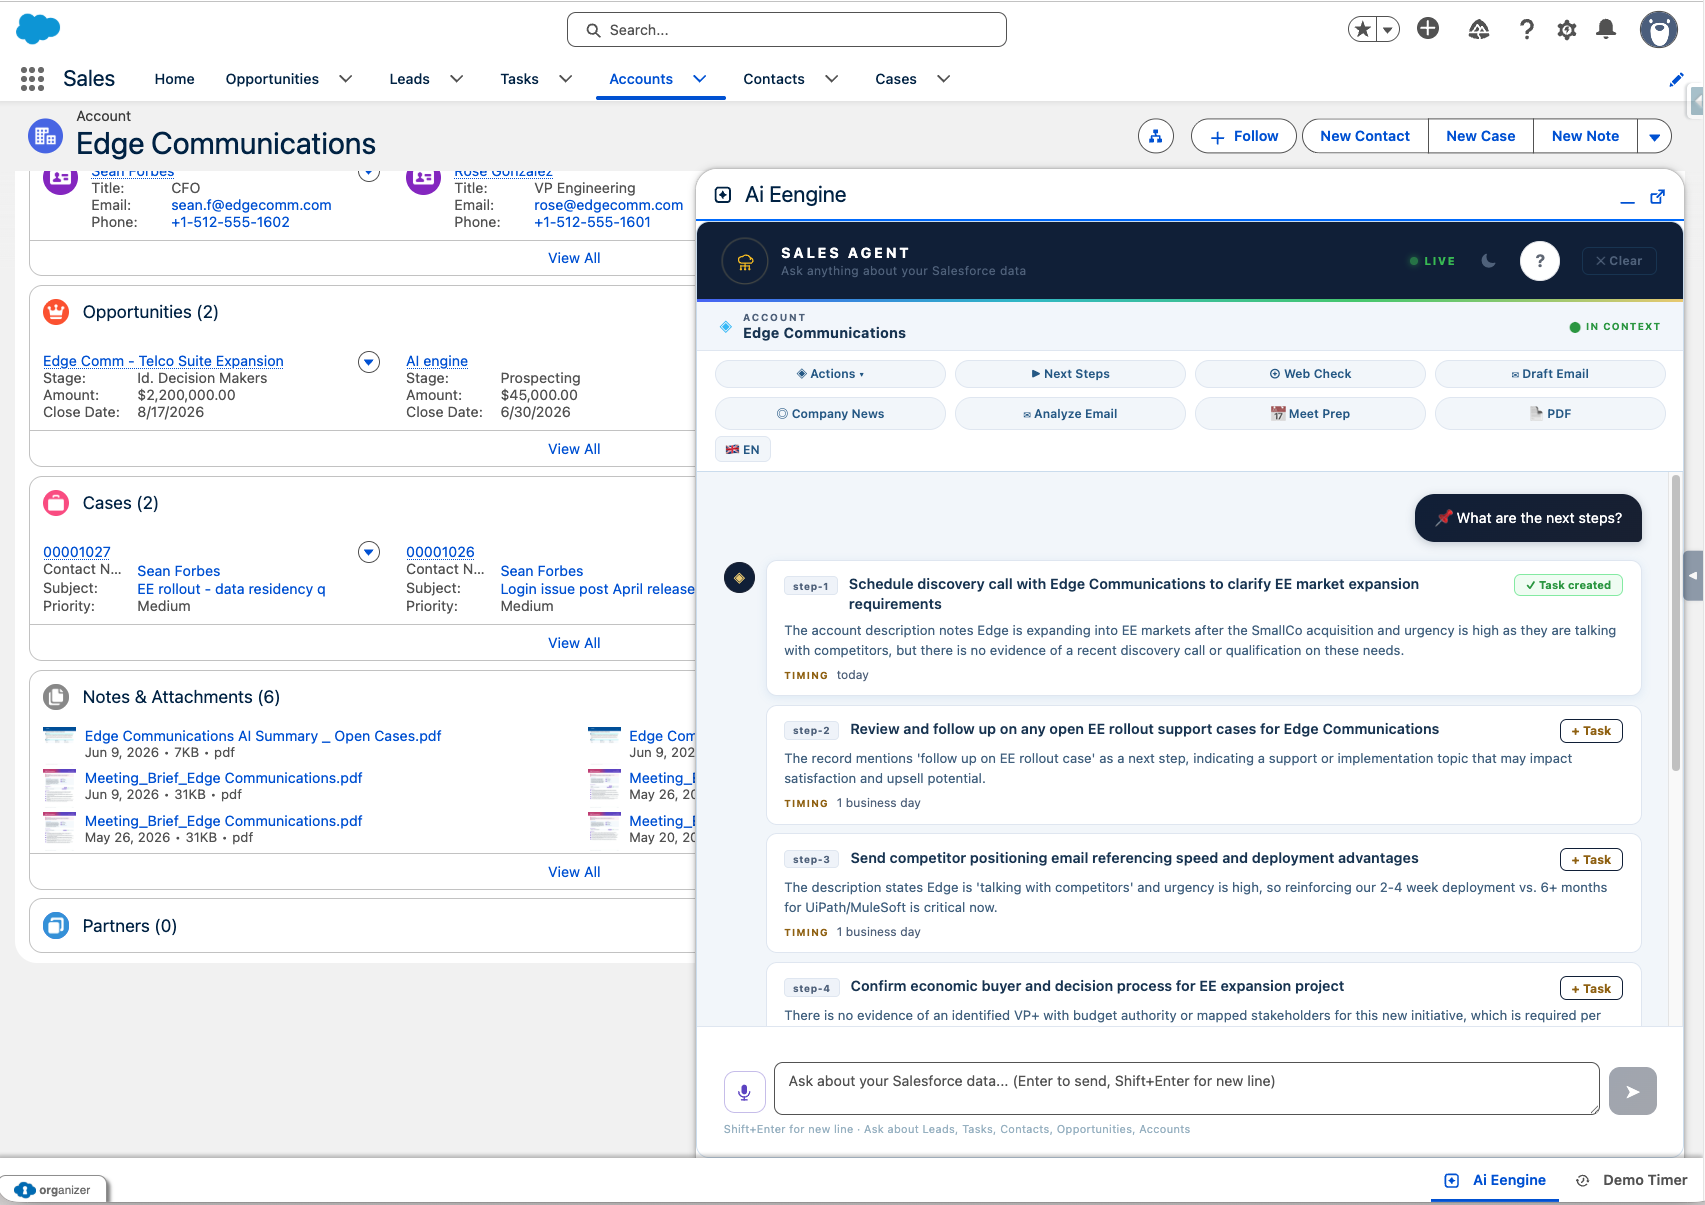Create a New Contact

(x=1365, y=136)
